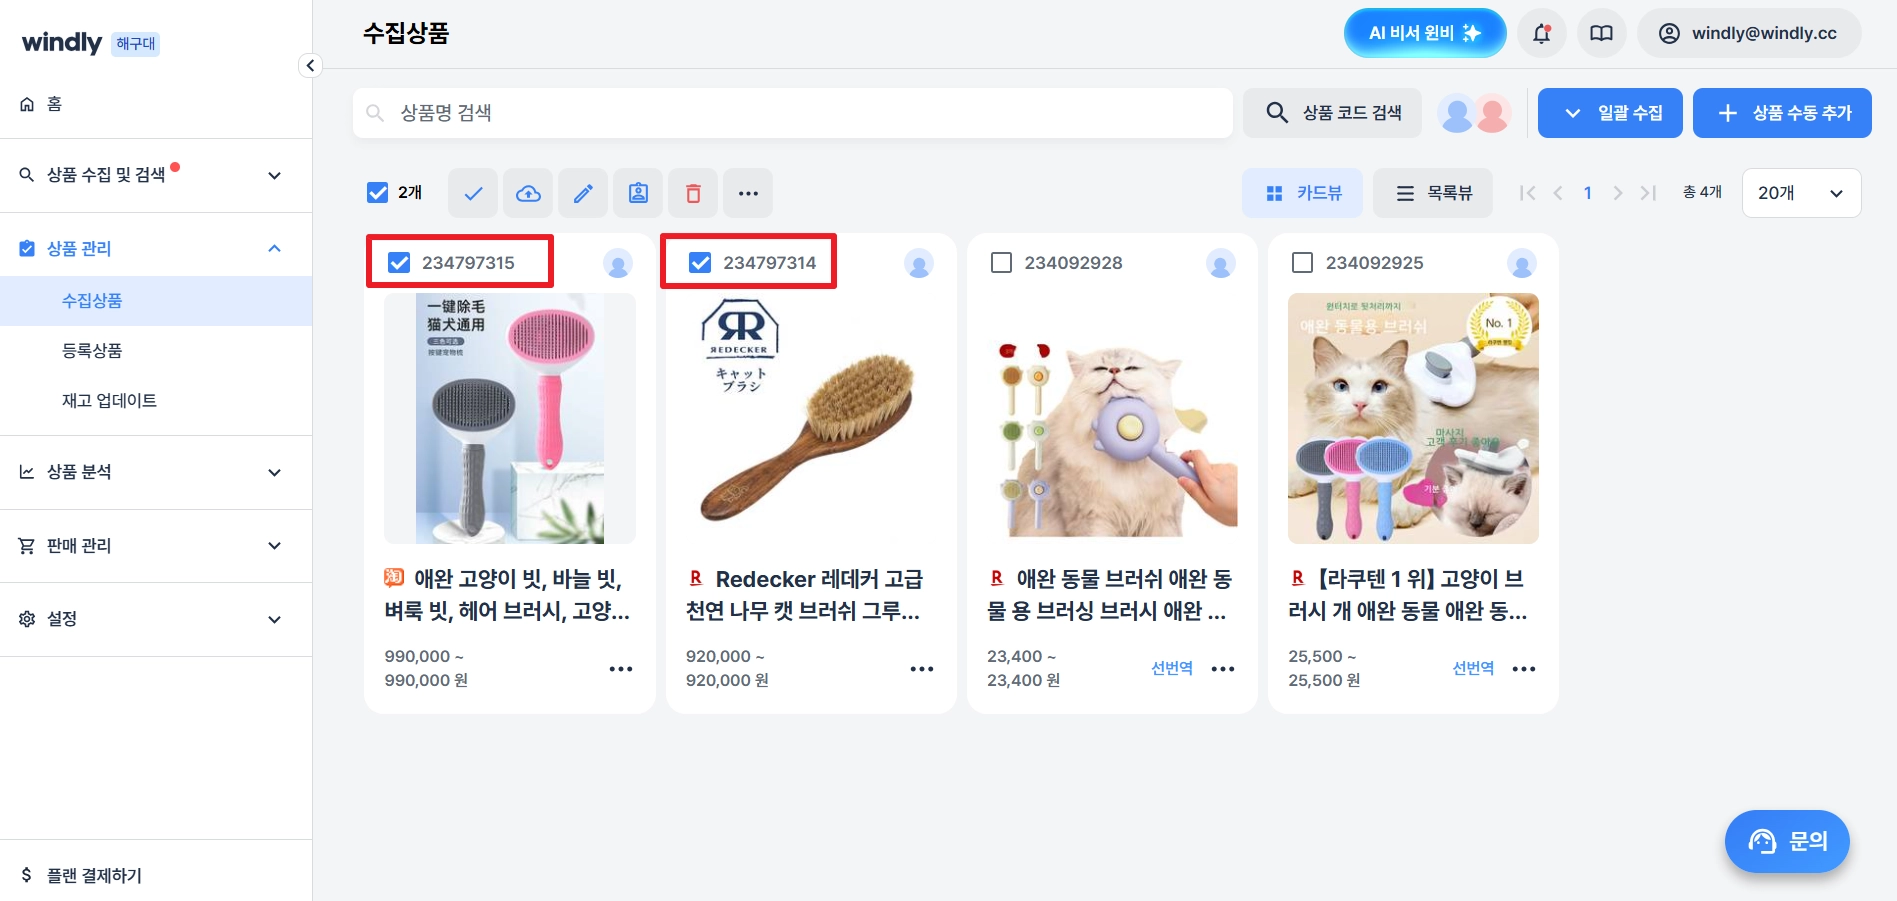Click the 상품 수동 추가 button
The height and width of the screenshot is (901, 1897).
[x=1782, y=113]
